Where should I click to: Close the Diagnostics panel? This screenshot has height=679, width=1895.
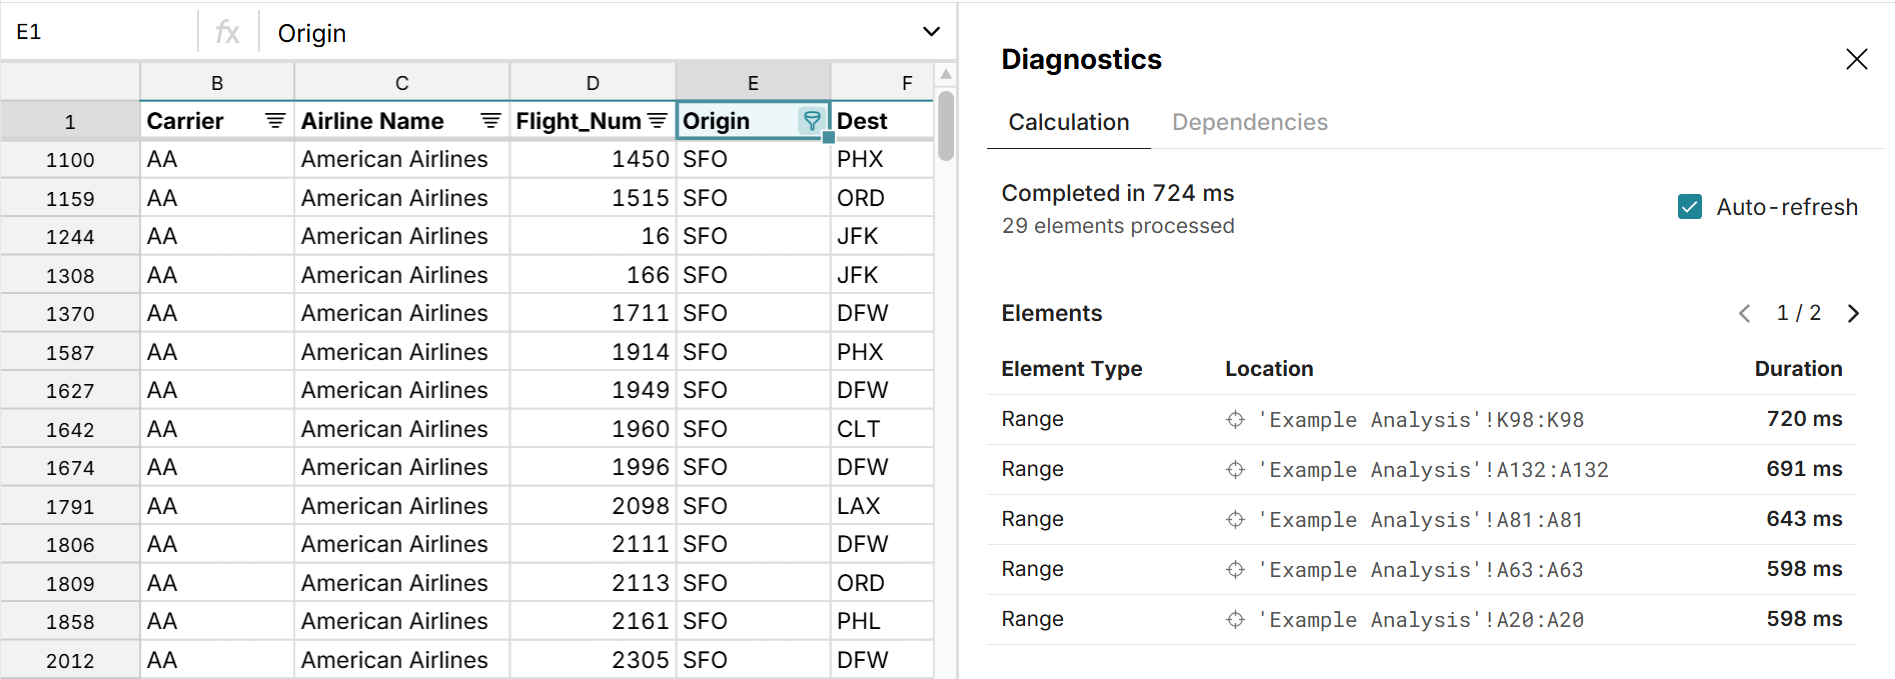[1856, 59]
